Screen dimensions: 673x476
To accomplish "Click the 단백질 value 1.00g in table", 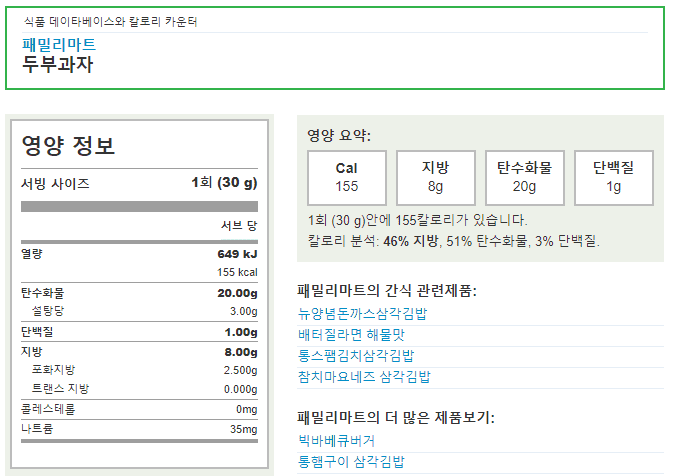I will 241,332.
